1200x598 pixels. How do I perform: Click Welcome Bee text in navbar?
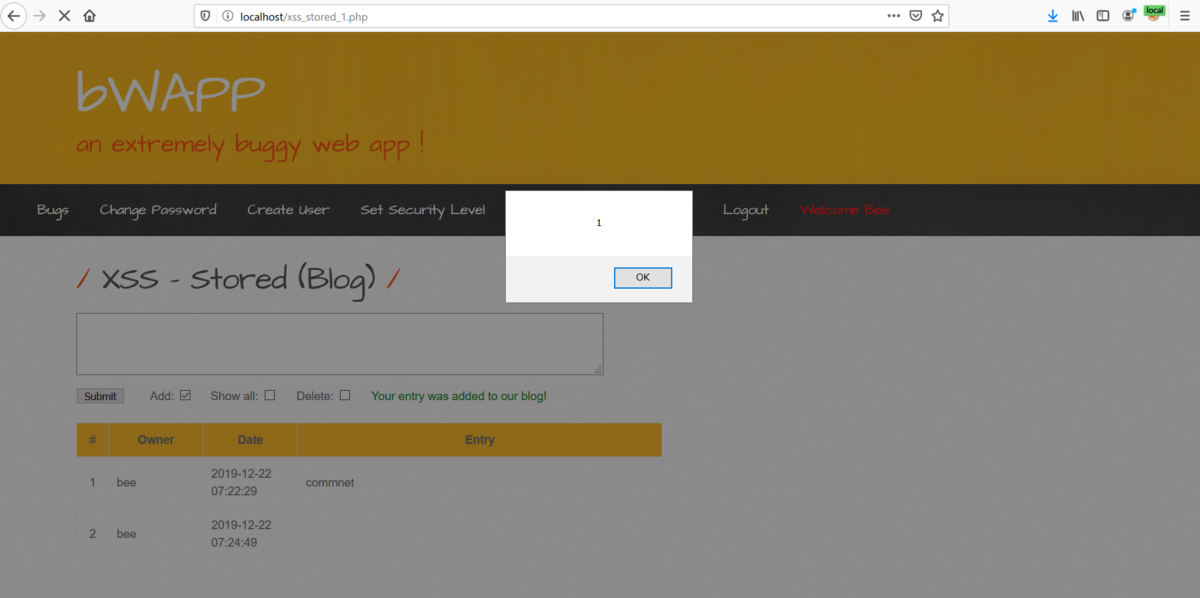pos(845,210)
